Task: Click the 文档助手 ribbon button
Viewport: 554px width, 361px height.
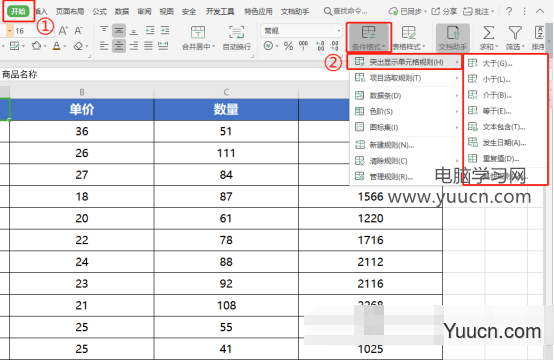Action: [x=453, y=37]
